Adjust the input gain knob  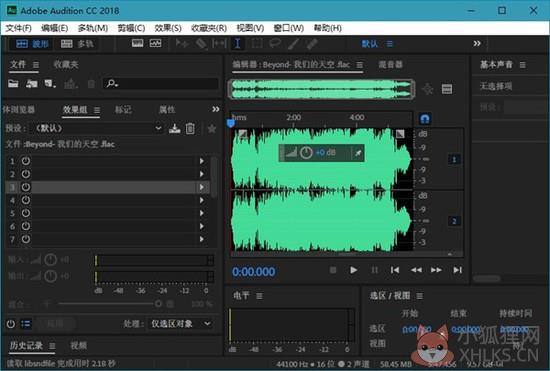(51, 260)
